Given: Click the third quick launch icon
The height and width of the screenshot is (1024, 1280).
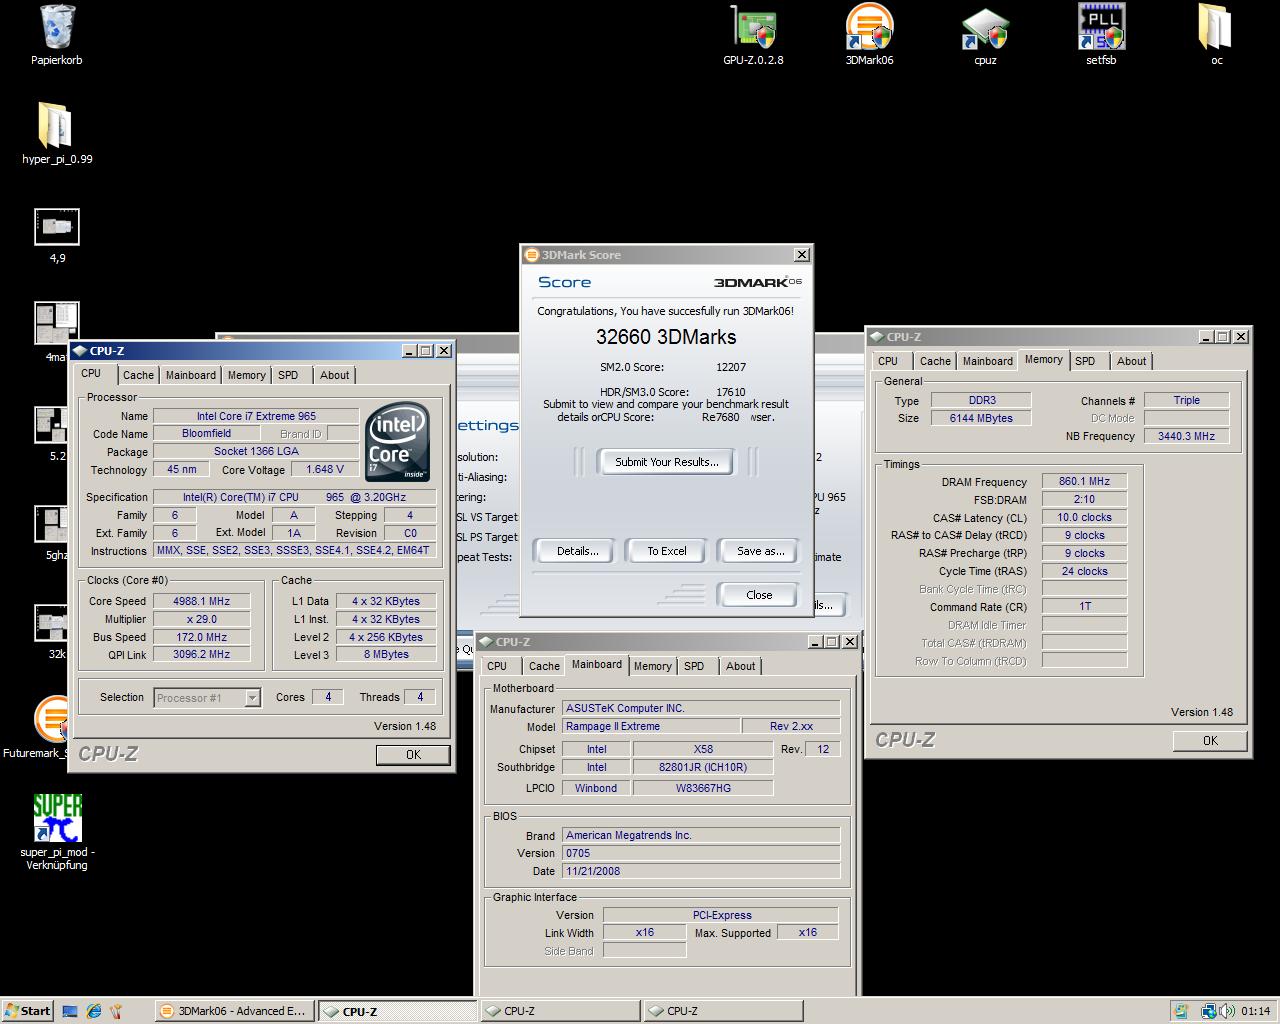Looking at the screenshot, I should click(x=116, y=1011).
